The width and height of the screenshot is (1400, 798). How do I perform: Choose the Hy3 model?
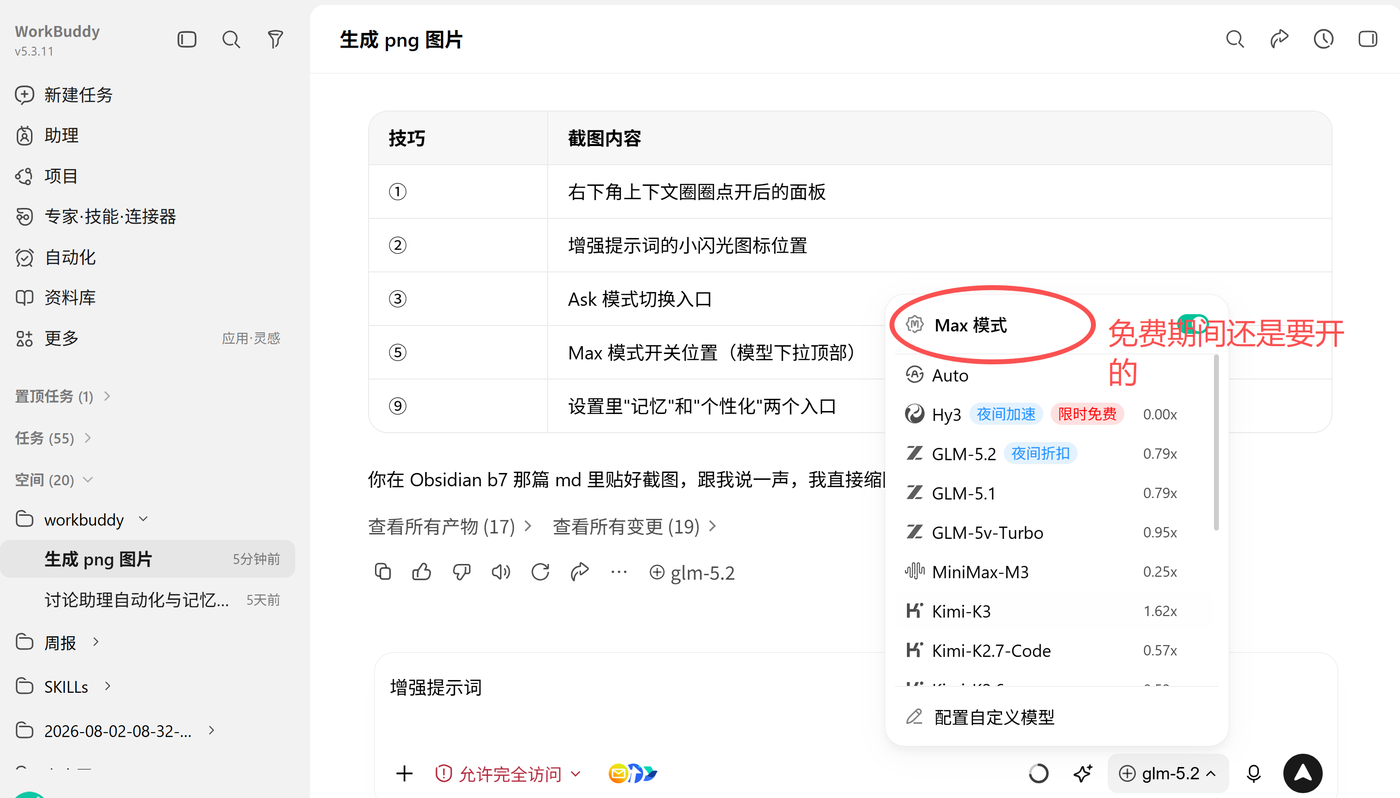coord(1049,414)
